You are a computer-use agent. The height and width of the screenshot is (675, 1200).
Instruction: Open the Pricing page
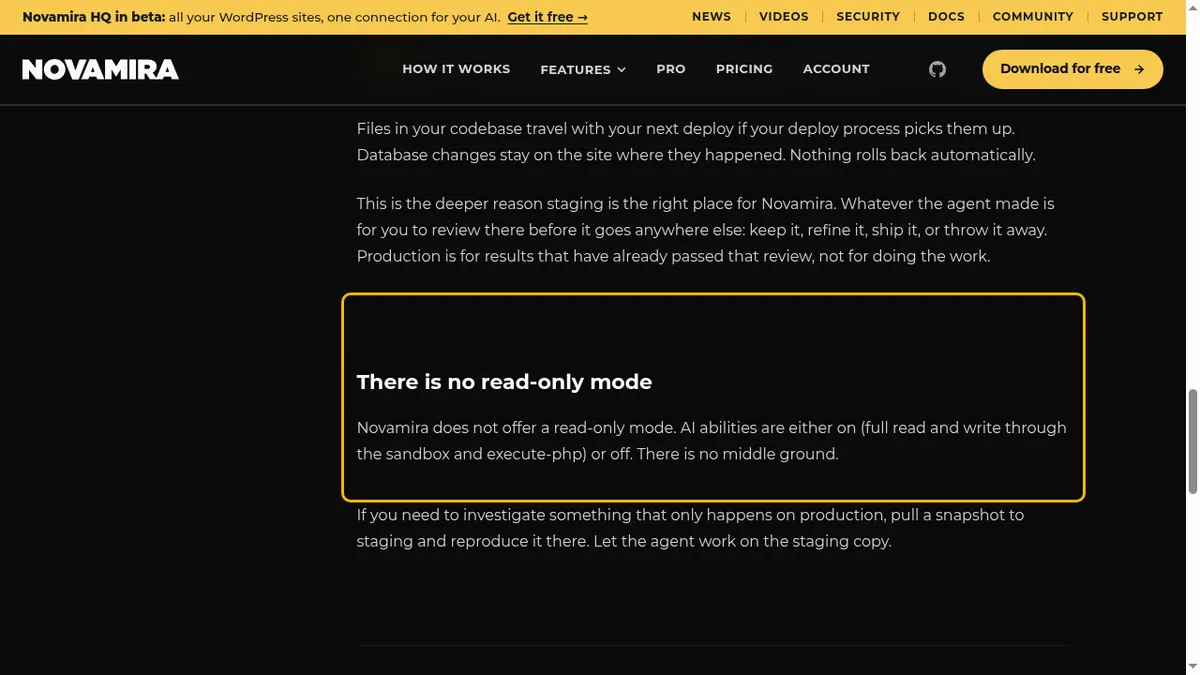[744, 69]
